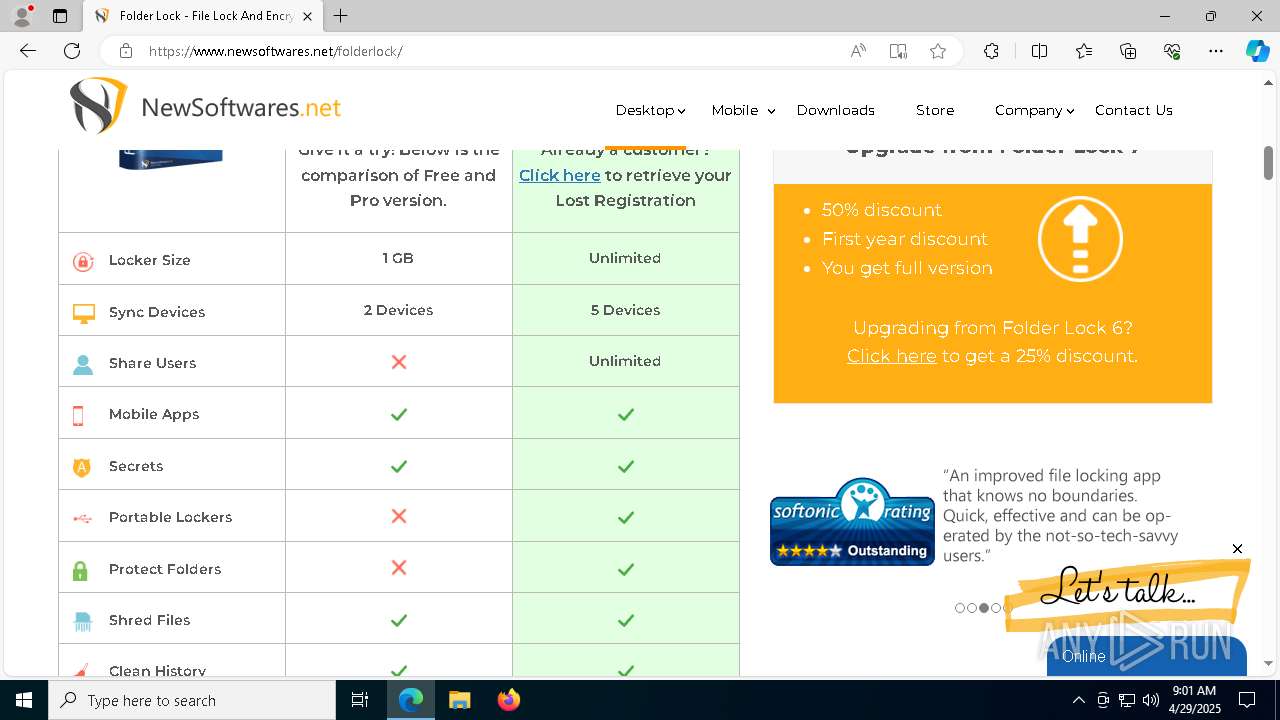Viewport: 1280px width, 720px height.
Task: Open the tab actions menu icon
Action: point(60,16)
